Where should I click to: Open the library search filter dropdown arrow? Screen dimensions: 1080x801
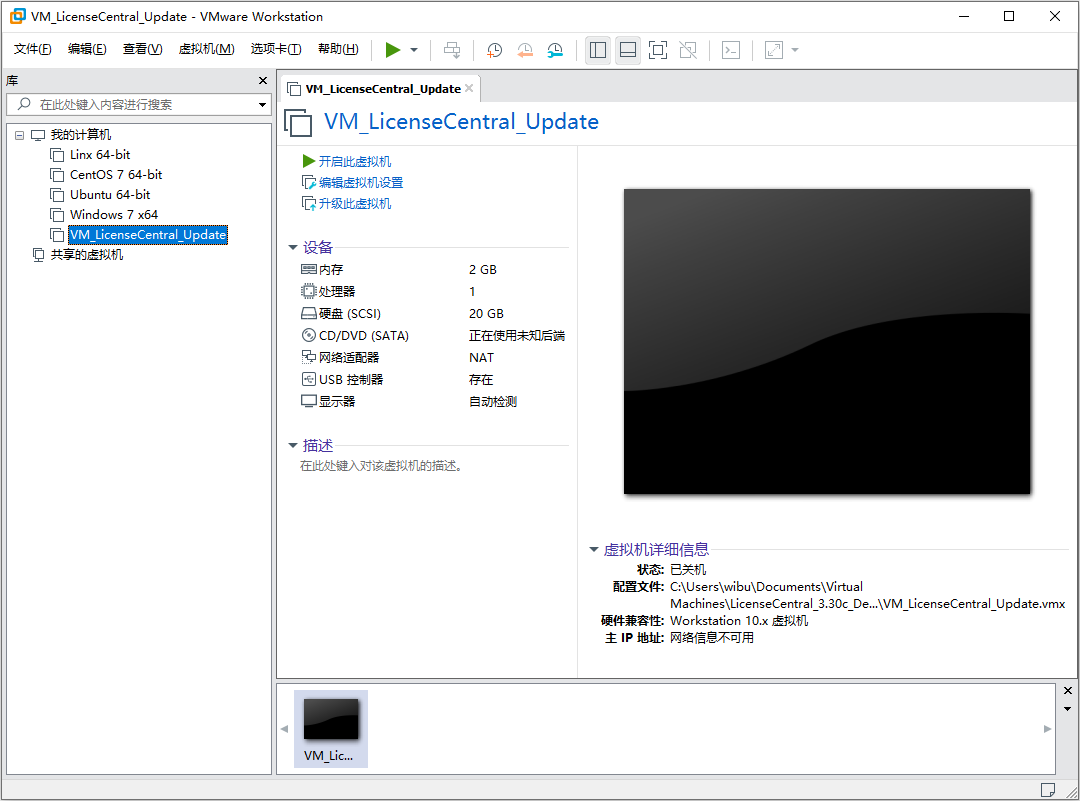pyautogui.click(x=262, y=105)
